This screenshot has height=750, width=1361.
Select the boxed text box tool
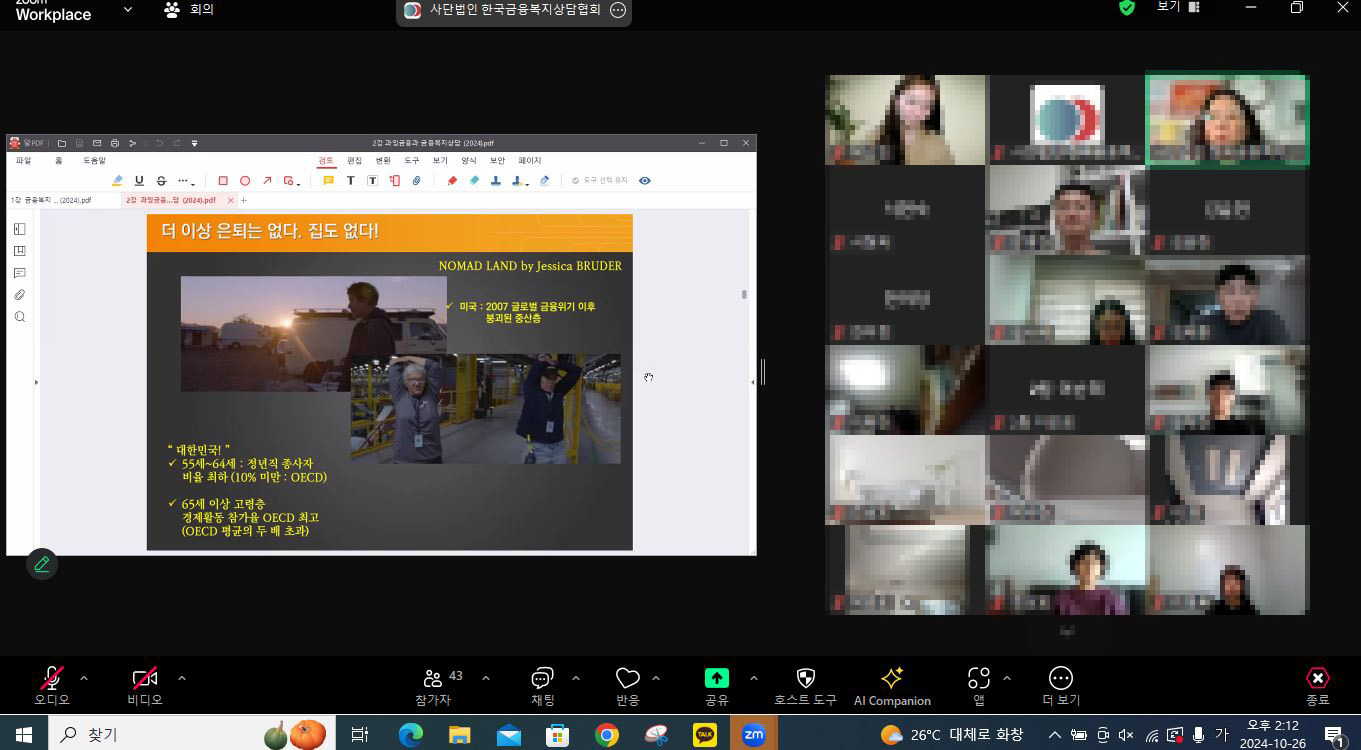(372, 181)
